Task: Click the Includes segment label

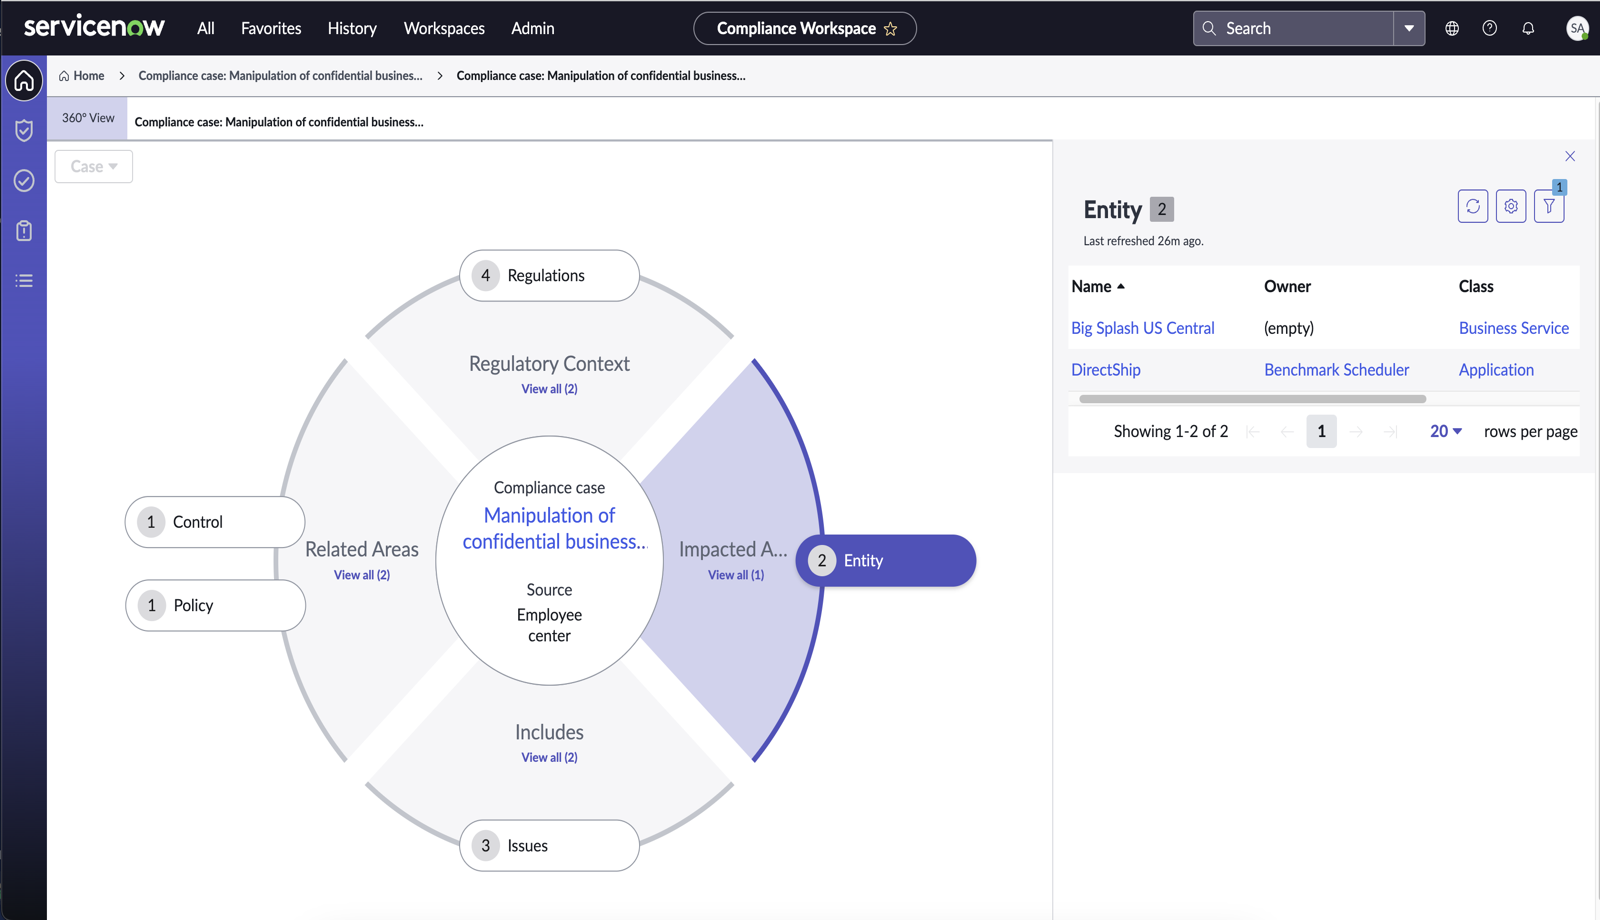Action: click(549, 732)
